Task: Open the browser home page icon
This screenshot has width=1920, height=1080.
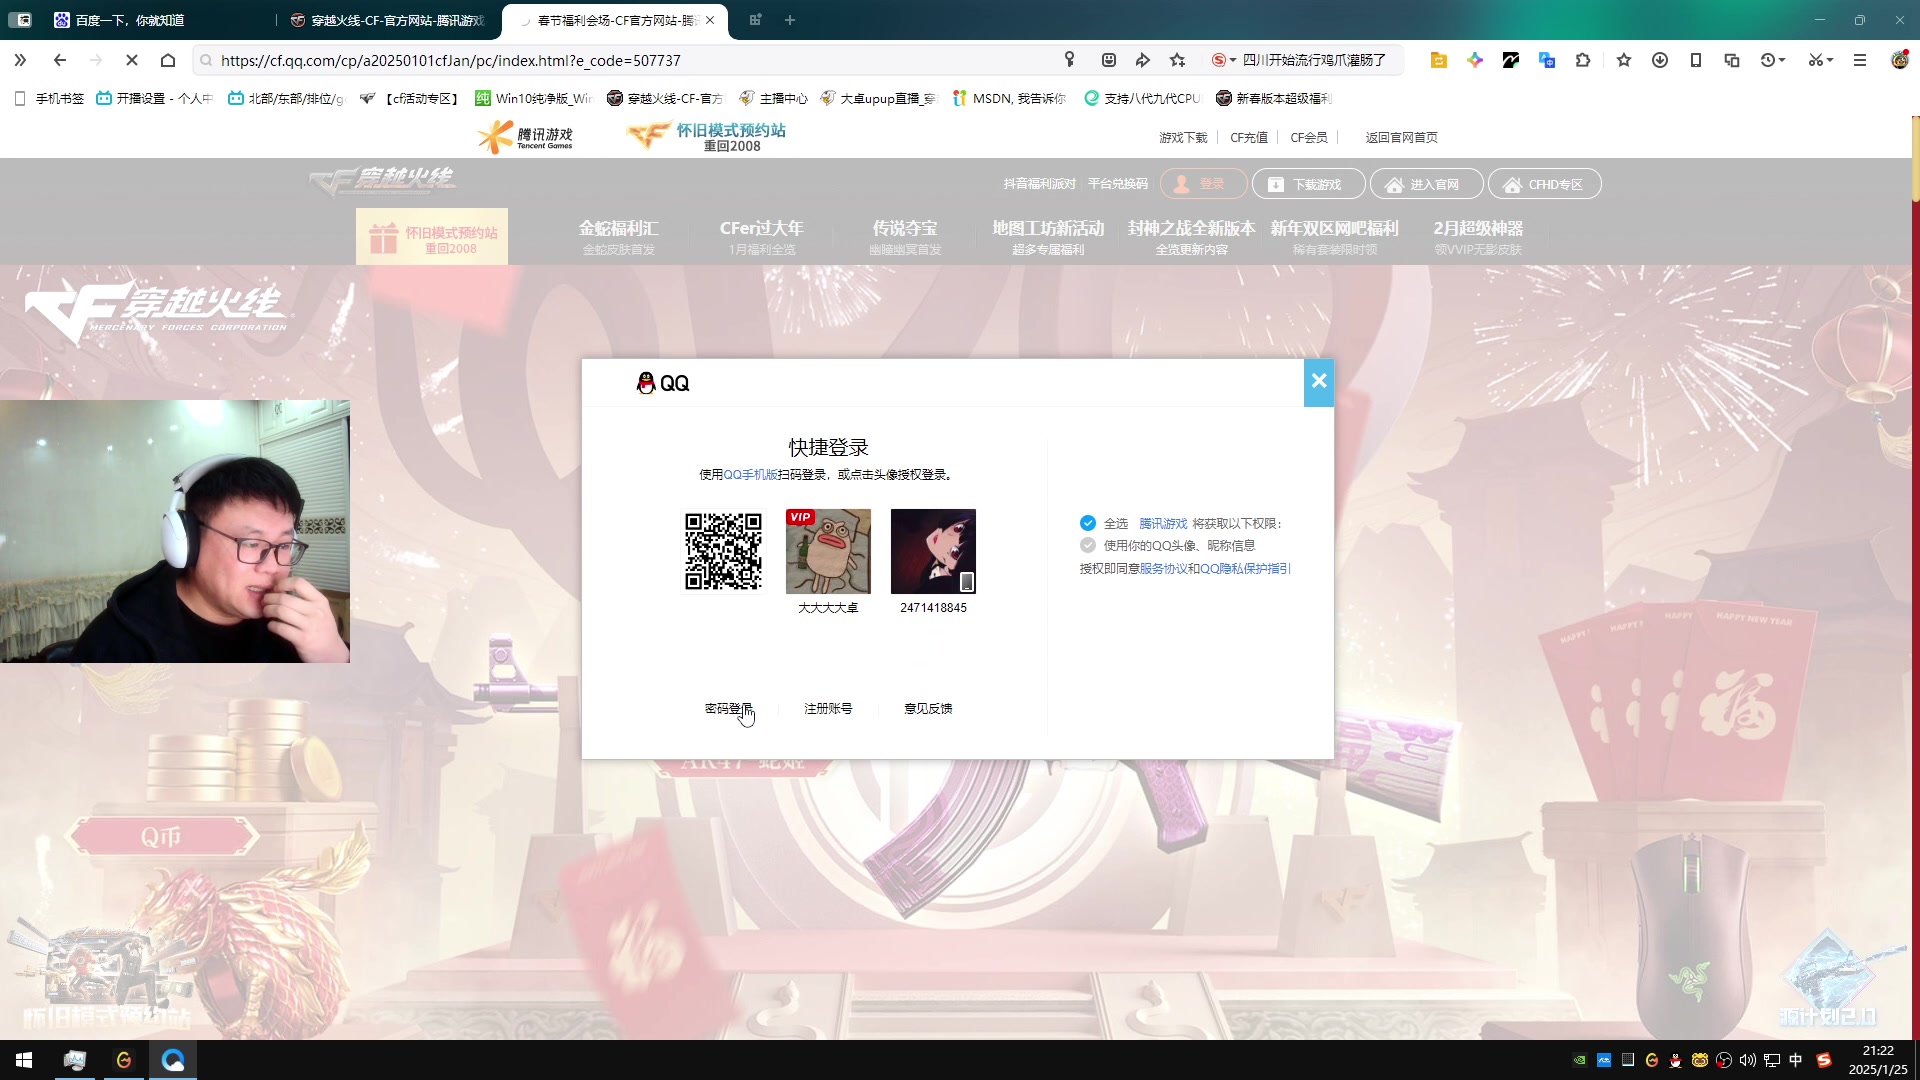Action: 168,60
